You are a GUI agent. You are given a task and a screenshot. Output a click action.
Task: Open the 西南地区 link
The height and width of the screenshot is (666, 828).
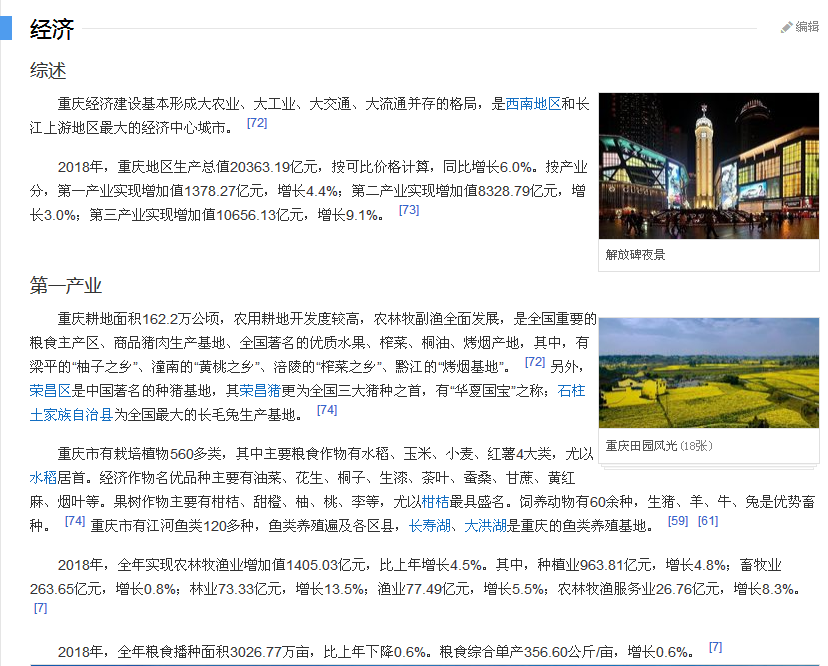[x=533, y=104]
